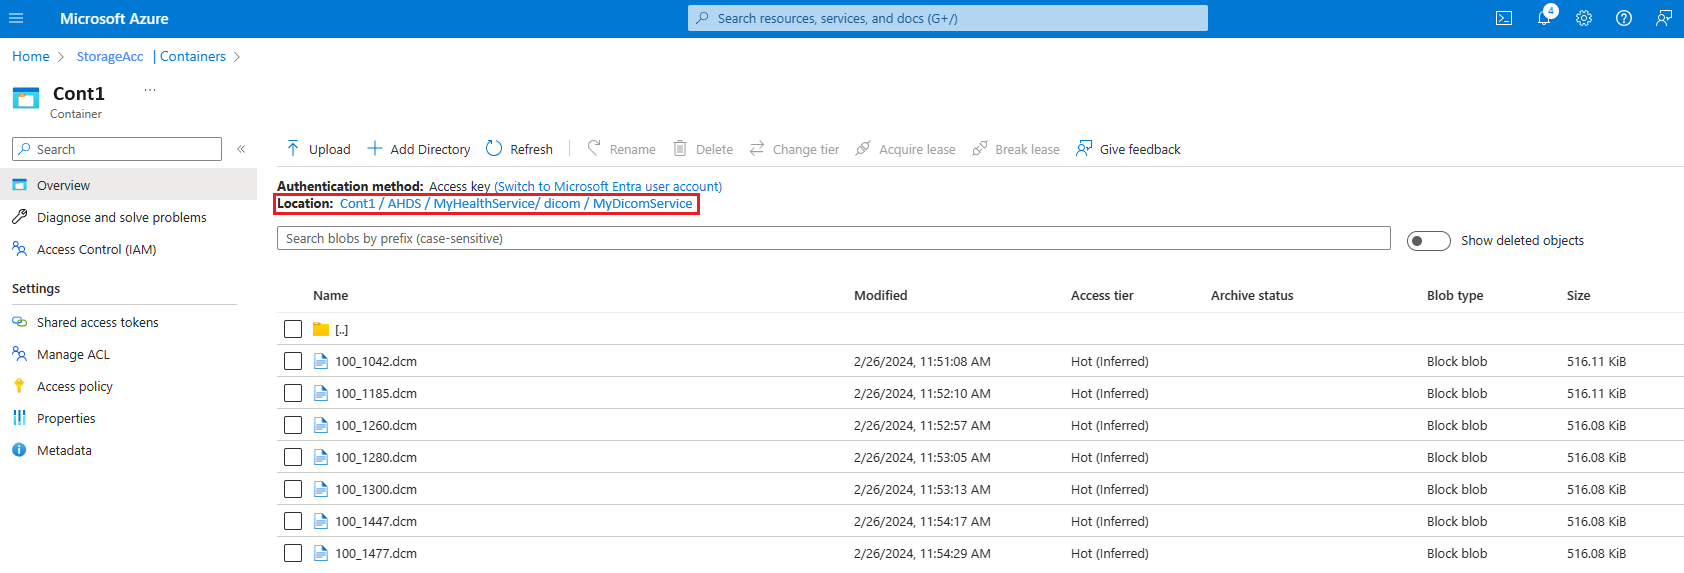Sort by the Modified column header

[x=881, y=295]
